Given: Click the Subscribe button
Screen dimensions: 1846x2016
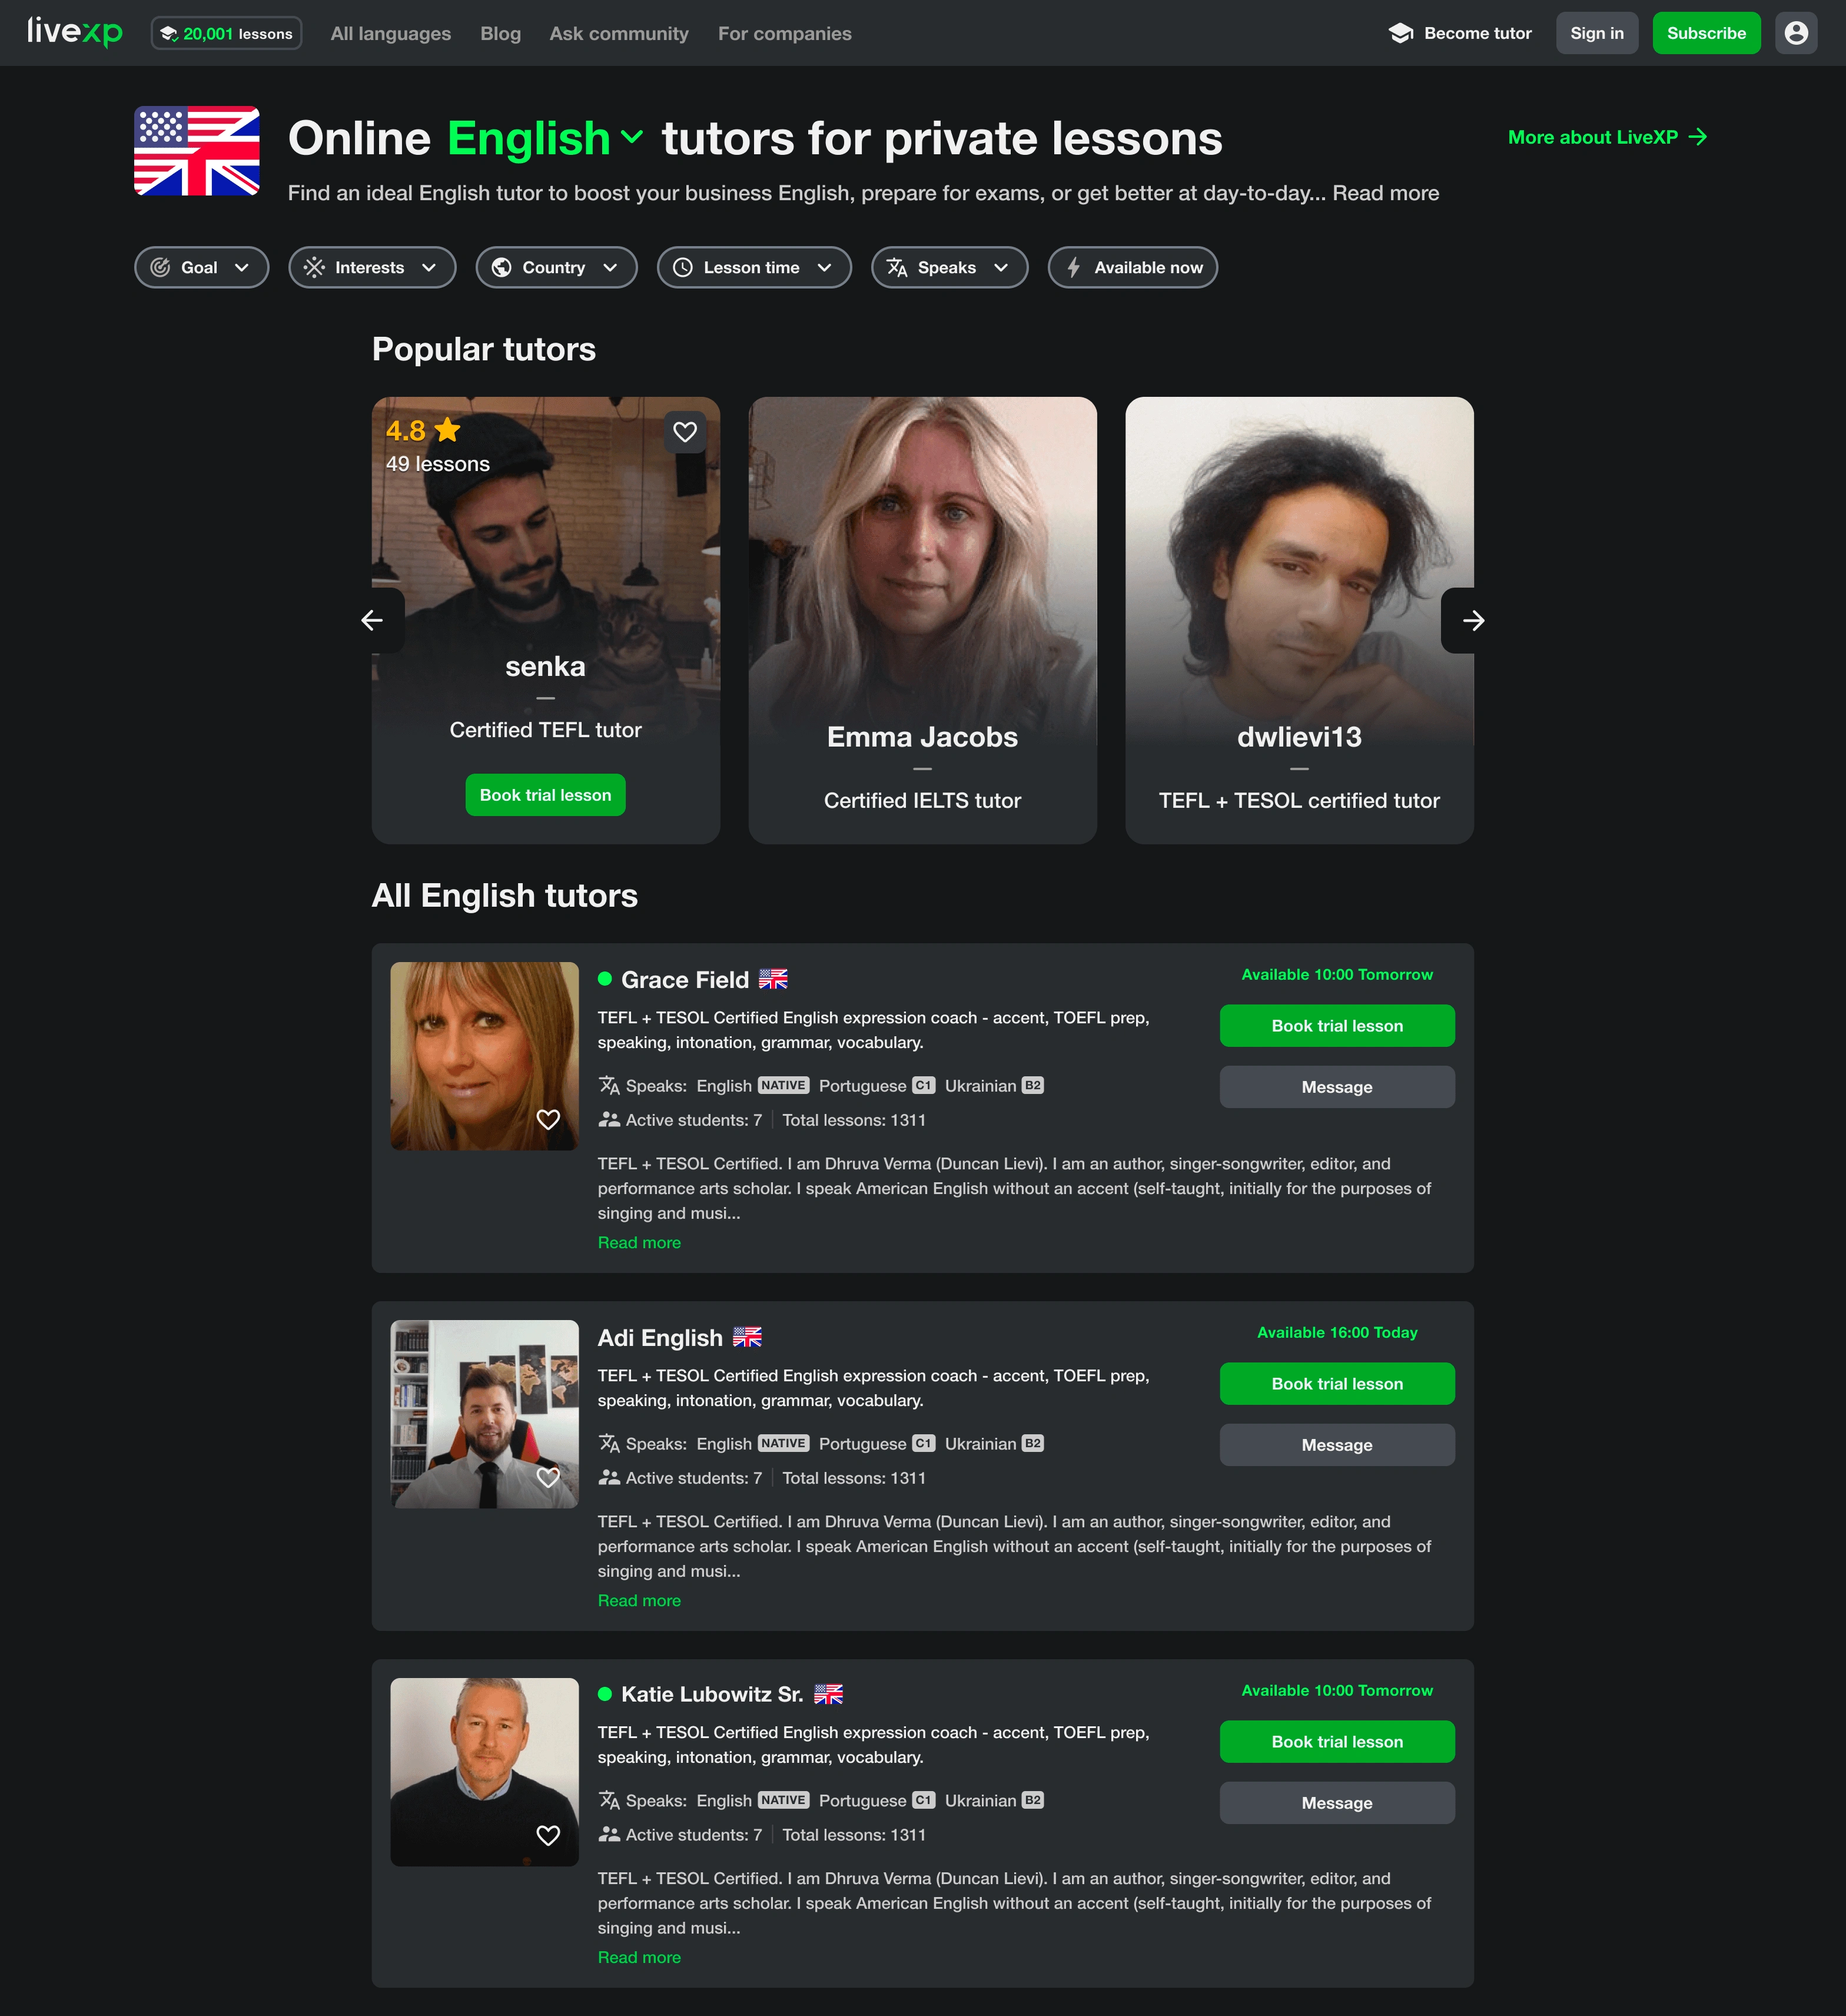Looking at the screenshot, I should pos(1706,33).
